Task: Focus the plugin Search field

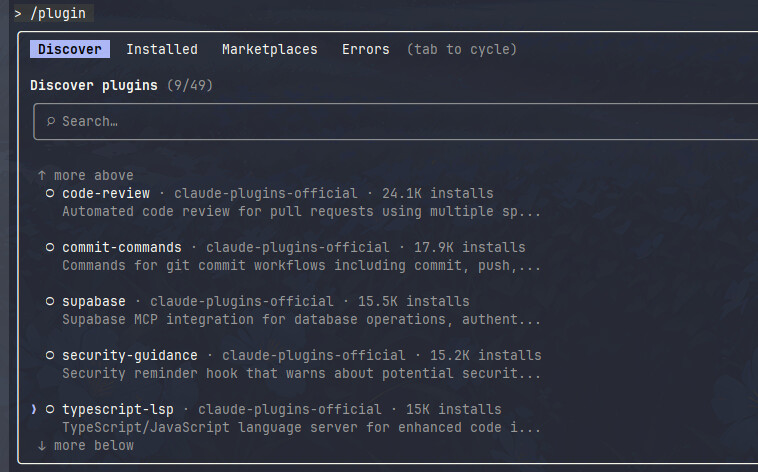Action: point(395,121)
